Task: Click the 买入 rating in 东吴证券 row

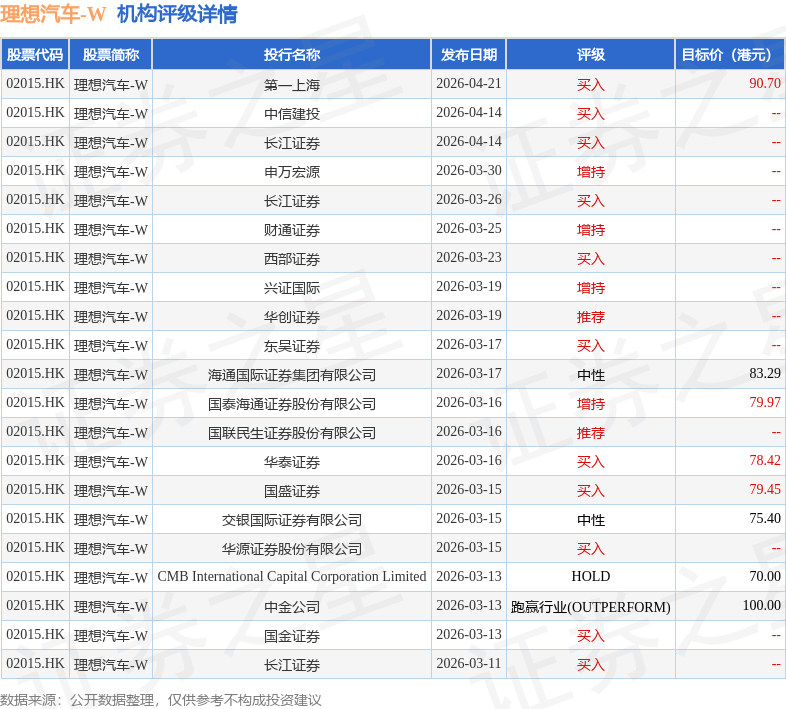Action: 591,346
